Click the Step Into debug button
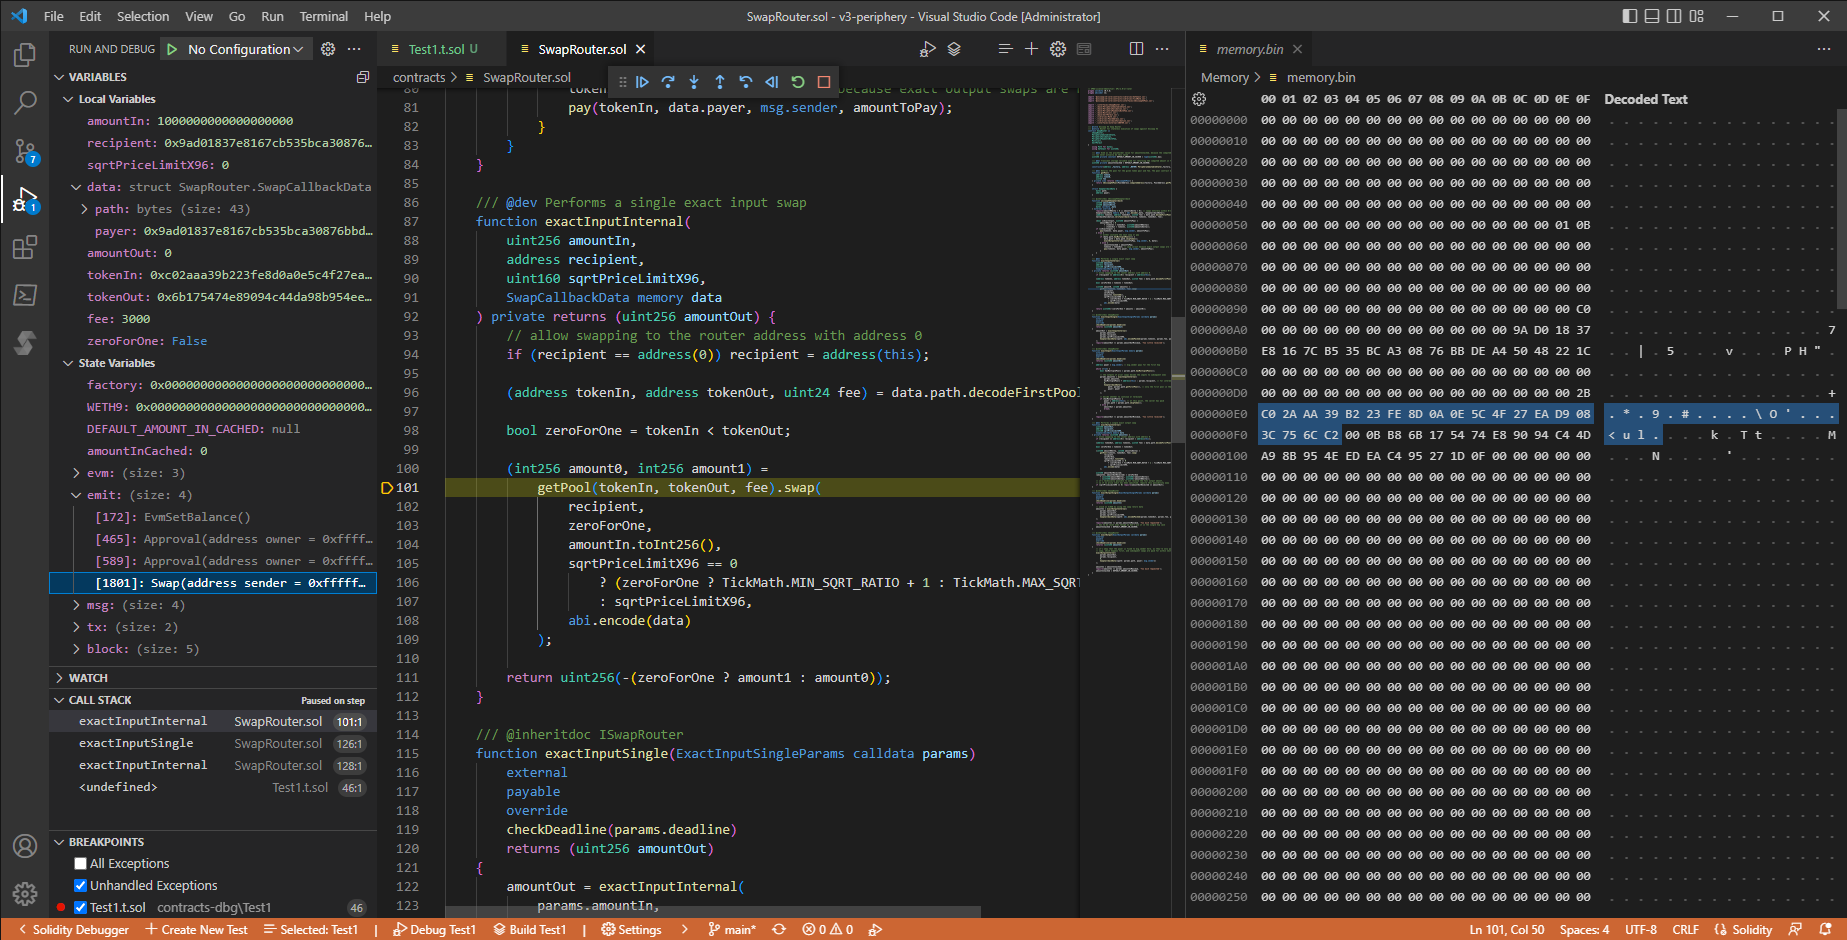This screenshot has height=940, width=1847. (x=694, y=82)
